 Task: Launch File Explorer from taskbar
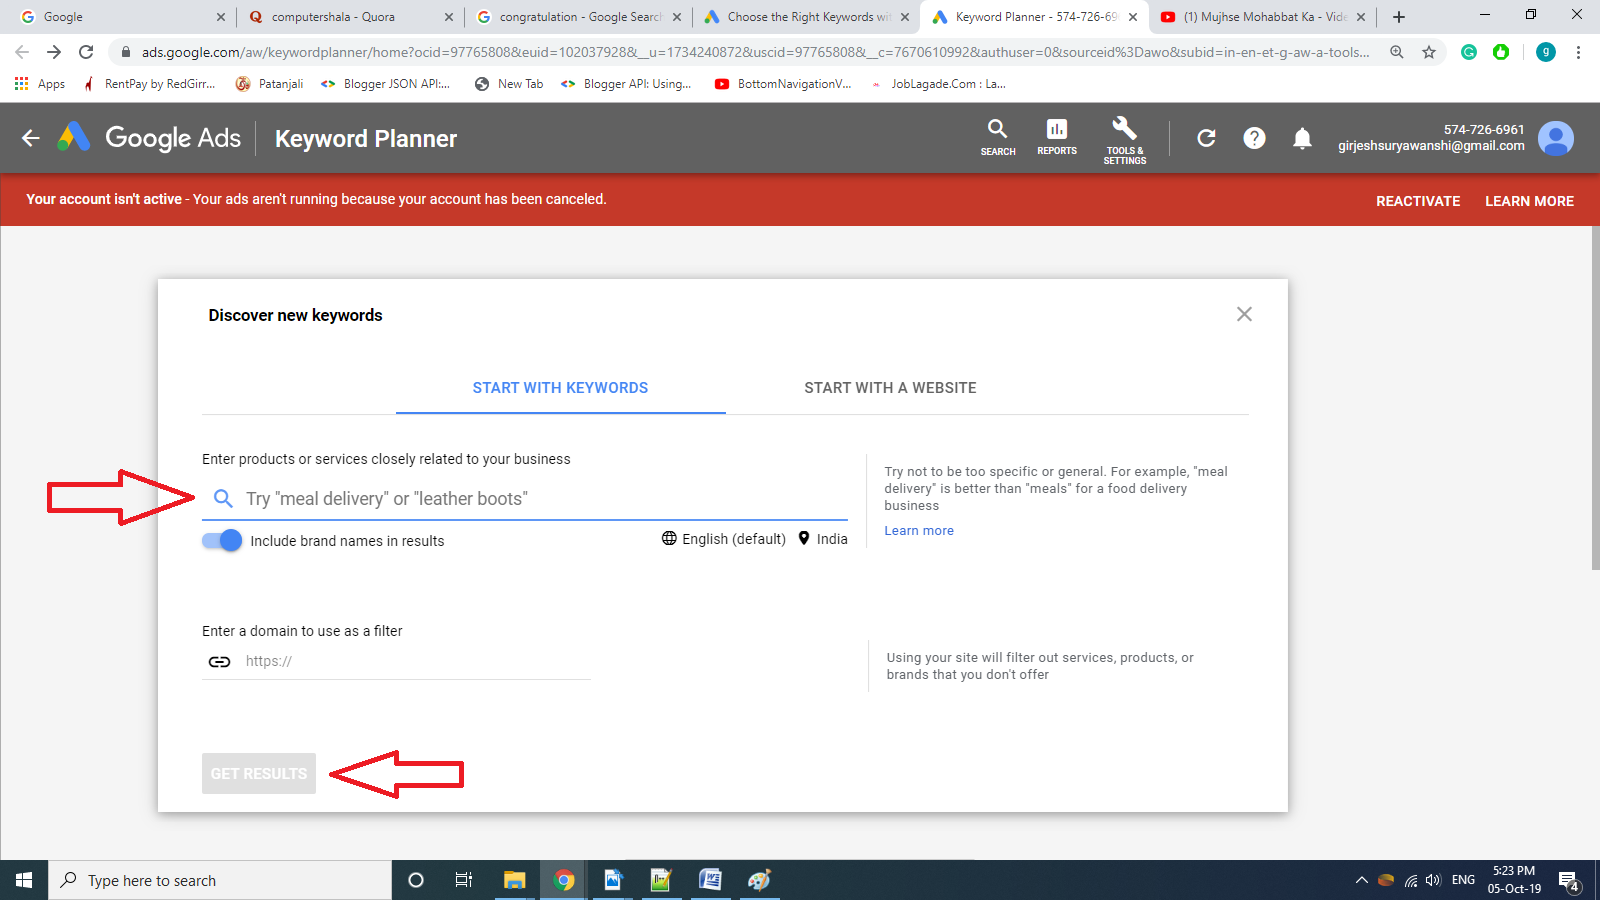514,880
